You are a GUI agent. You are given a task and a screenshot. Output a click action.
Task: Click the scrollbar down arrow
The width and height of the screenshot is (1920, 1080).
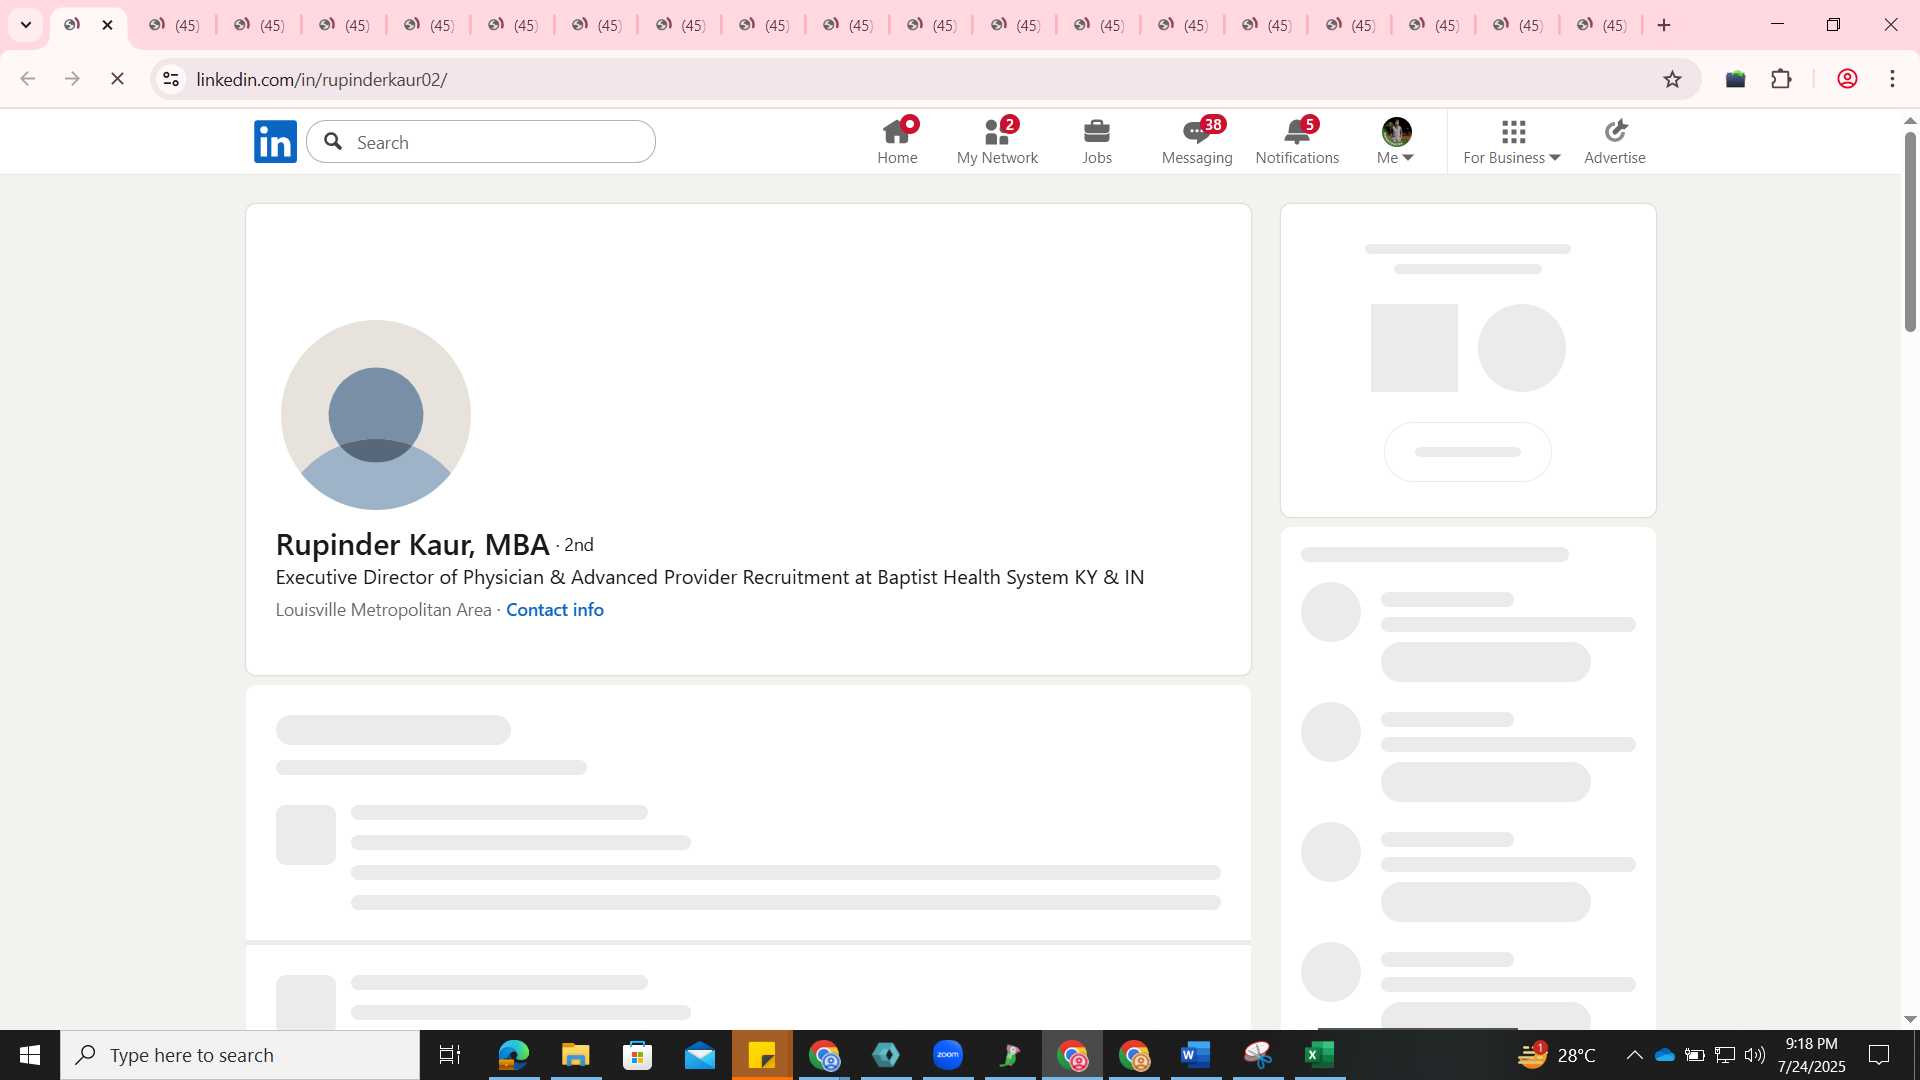pos(1910,1019)
